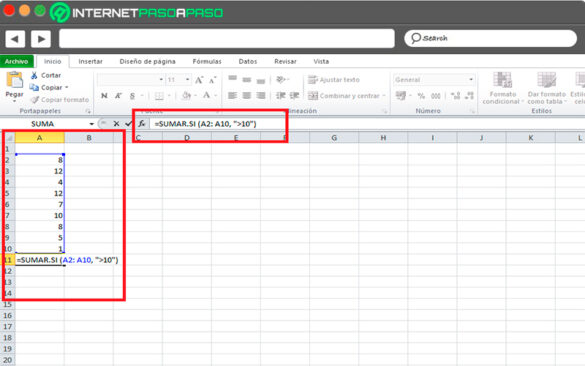585x366 pixels.
Task: Switch to the Revisar tab
Action: click(x=285, y=62)
